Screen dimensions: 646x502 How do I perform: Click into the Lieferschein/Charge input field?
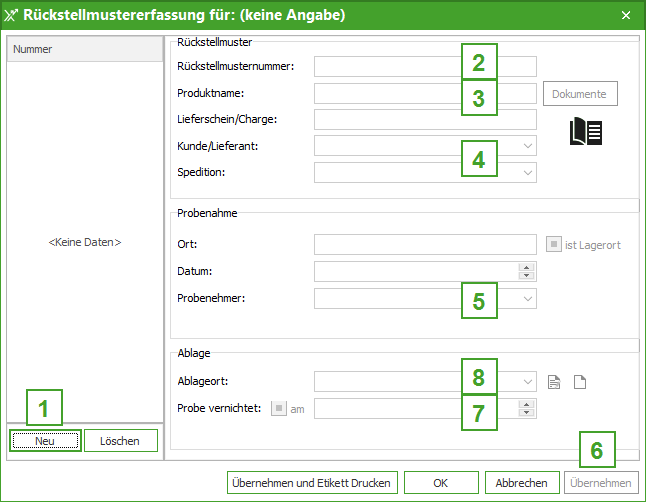pyautogui.click(x=425, y=120)
